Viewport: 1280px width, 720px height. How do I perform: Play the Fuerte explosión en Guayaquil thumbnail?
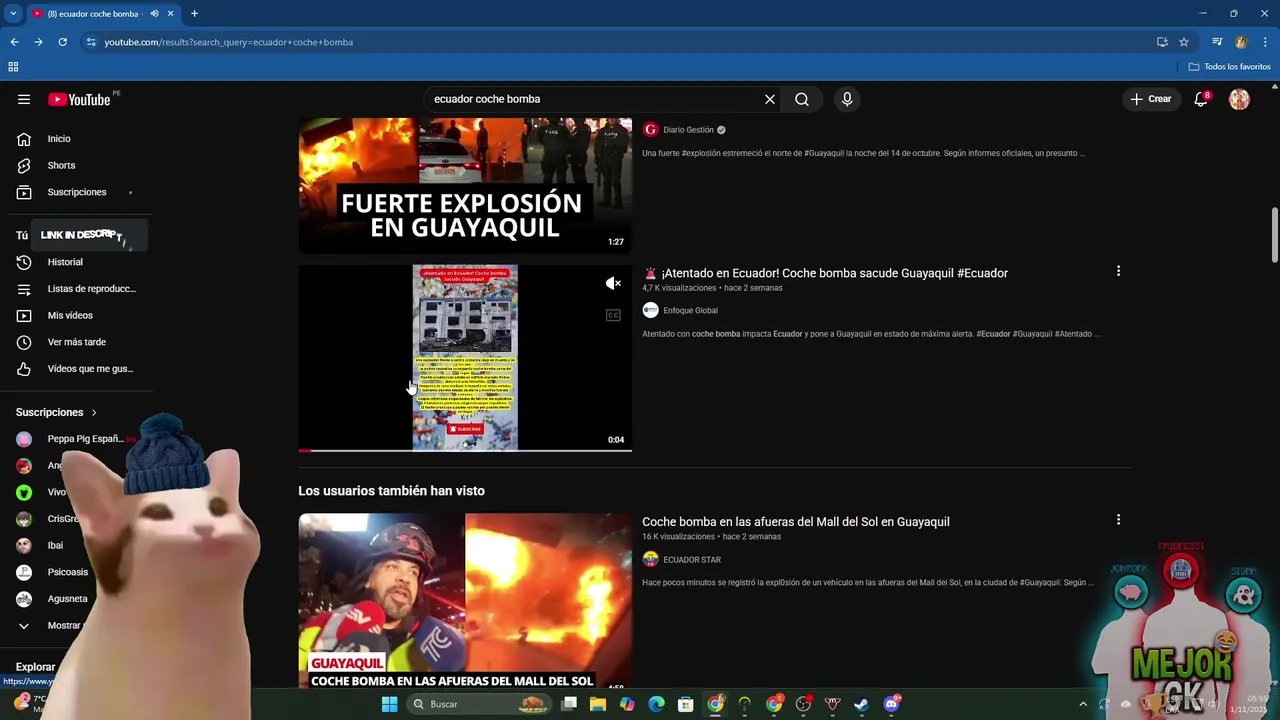point(465,185)
